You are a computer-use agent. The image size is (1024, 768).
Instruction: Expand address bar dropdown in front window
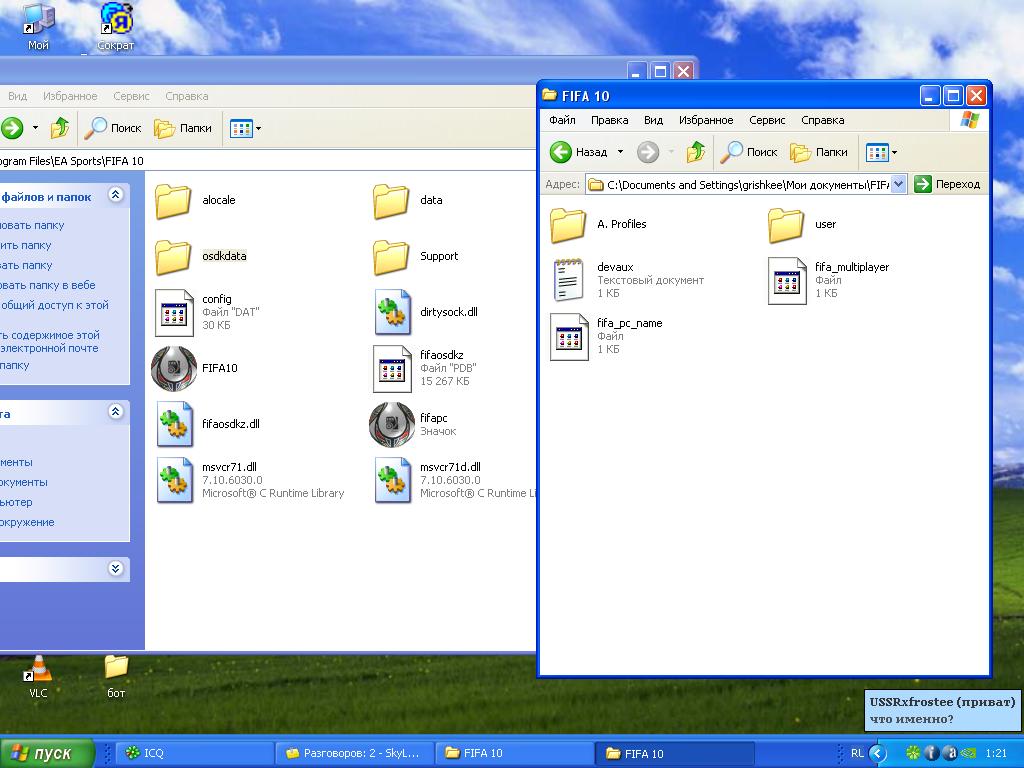tap(899, 185)
